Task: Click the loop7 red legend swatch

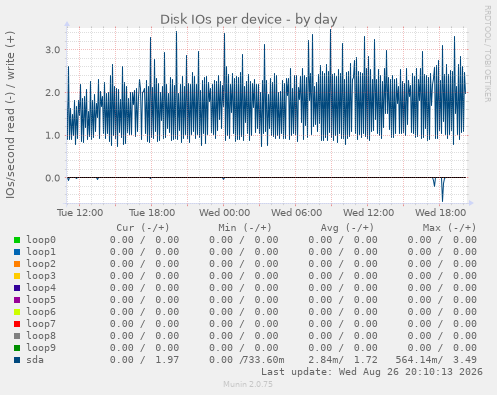Action: tap(17, 324)
